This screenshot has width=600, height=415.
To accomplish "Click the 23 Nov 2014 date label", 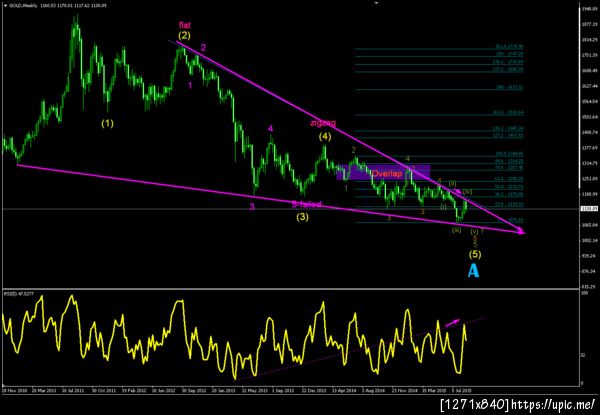I will (404, 391).
